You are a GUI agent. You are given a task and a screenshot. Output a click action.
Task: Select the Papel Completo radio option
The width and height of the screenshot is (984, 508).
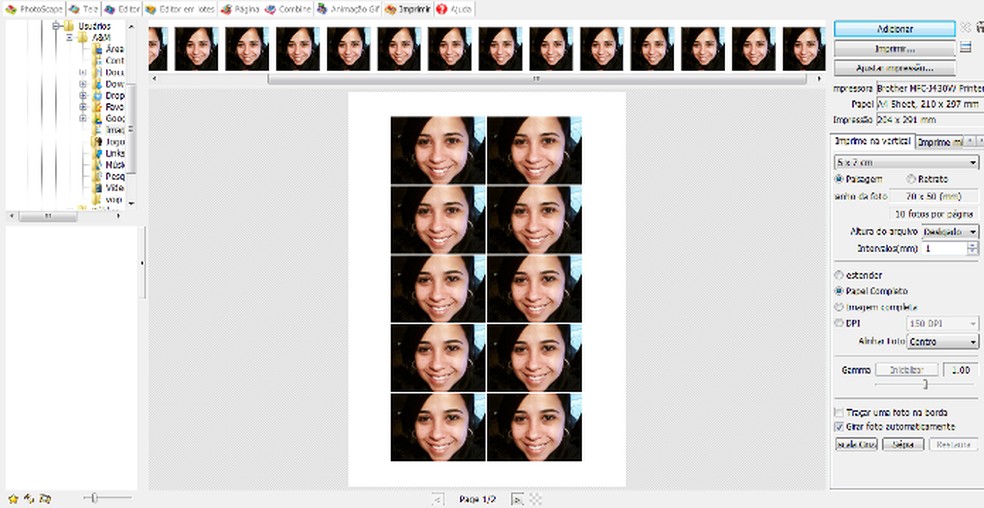point(871,291)
